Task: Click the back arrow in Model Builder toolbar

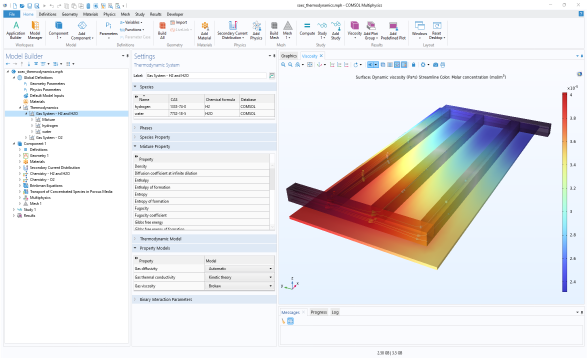Action: (x=8, y=64)
